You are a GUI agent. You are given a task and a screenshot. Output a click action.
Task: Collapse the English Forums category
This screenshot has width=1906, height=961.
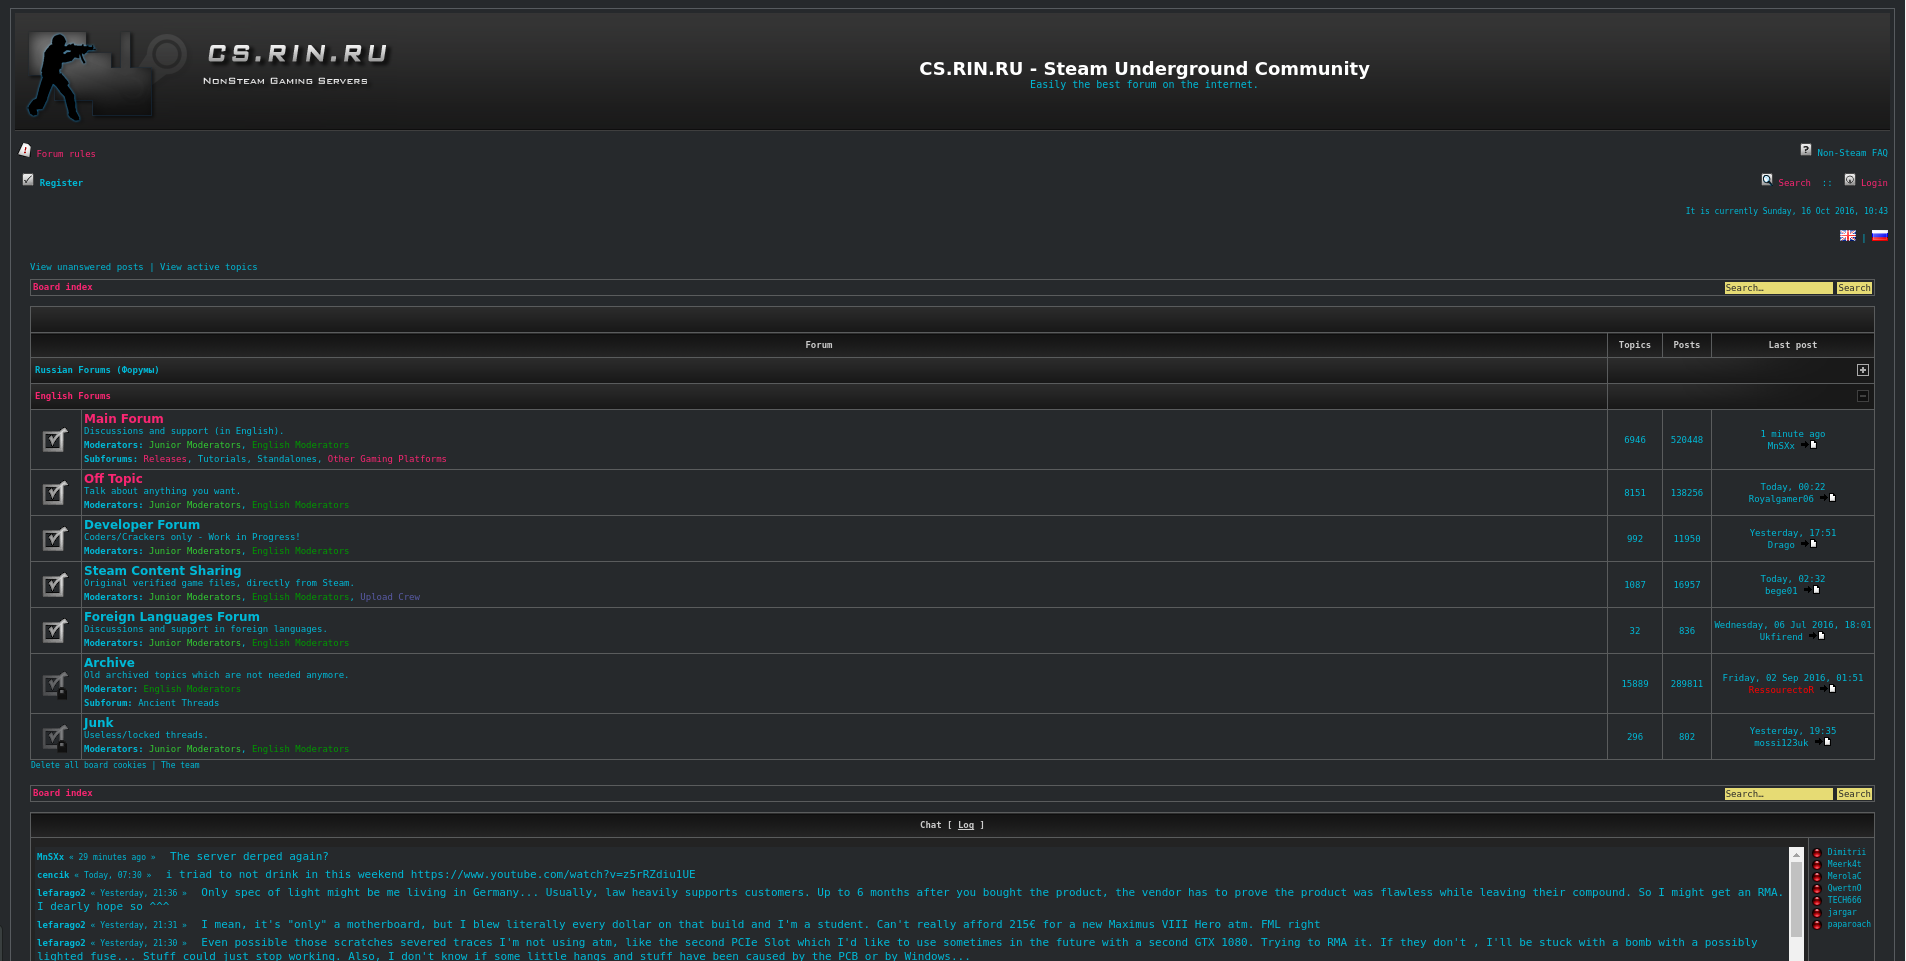click(1863, 396)
